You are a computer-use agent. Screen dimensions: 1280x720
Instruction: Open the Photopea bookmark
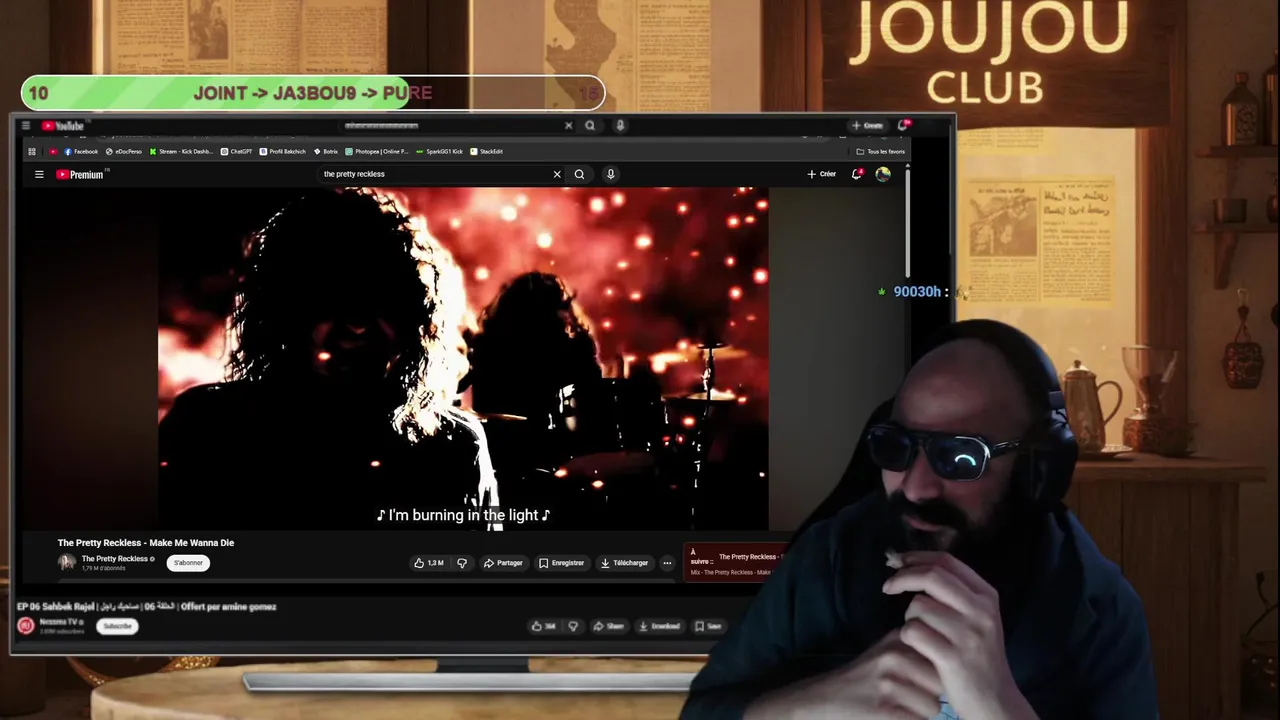(x=377, y=152)
